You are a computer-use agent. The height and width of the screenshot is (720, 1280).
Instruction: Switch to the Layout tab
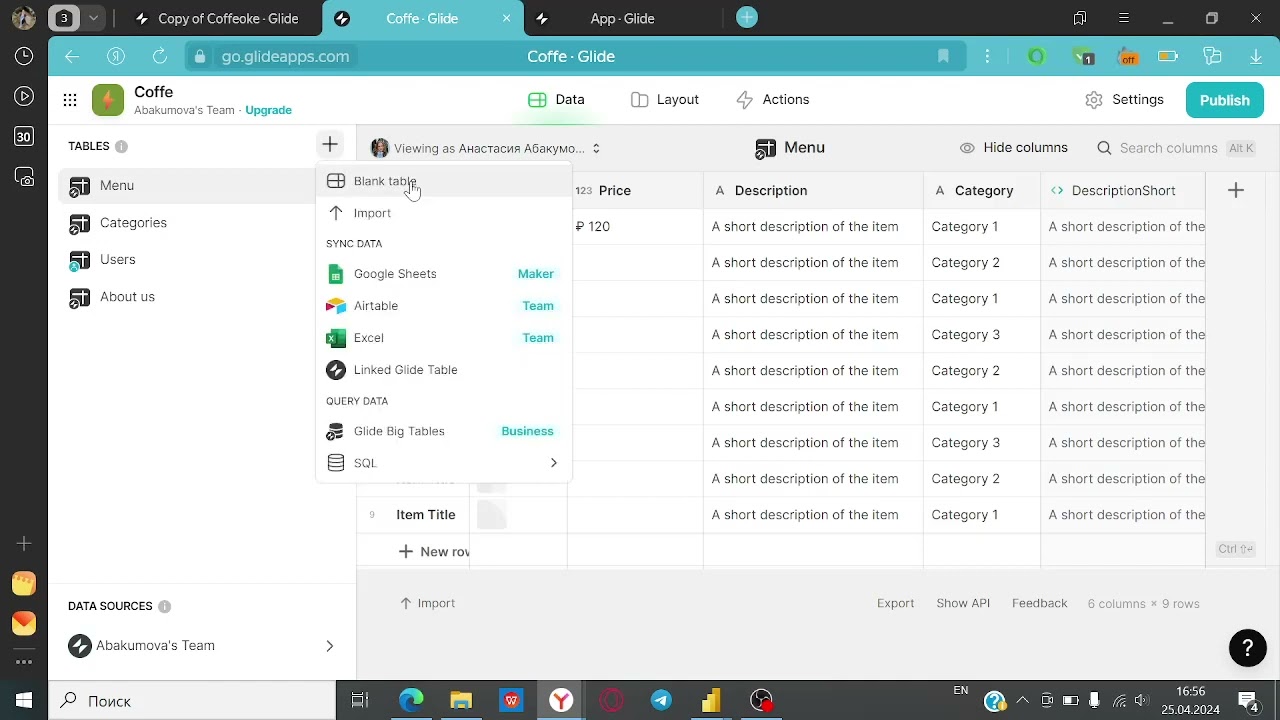665,100
